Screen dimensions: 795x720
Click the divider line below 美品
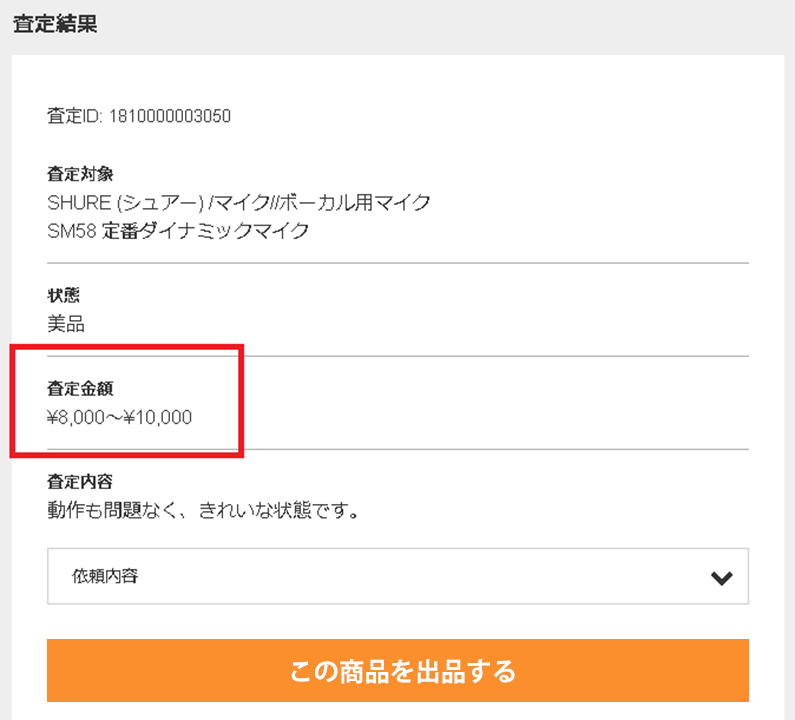[397, 355]
